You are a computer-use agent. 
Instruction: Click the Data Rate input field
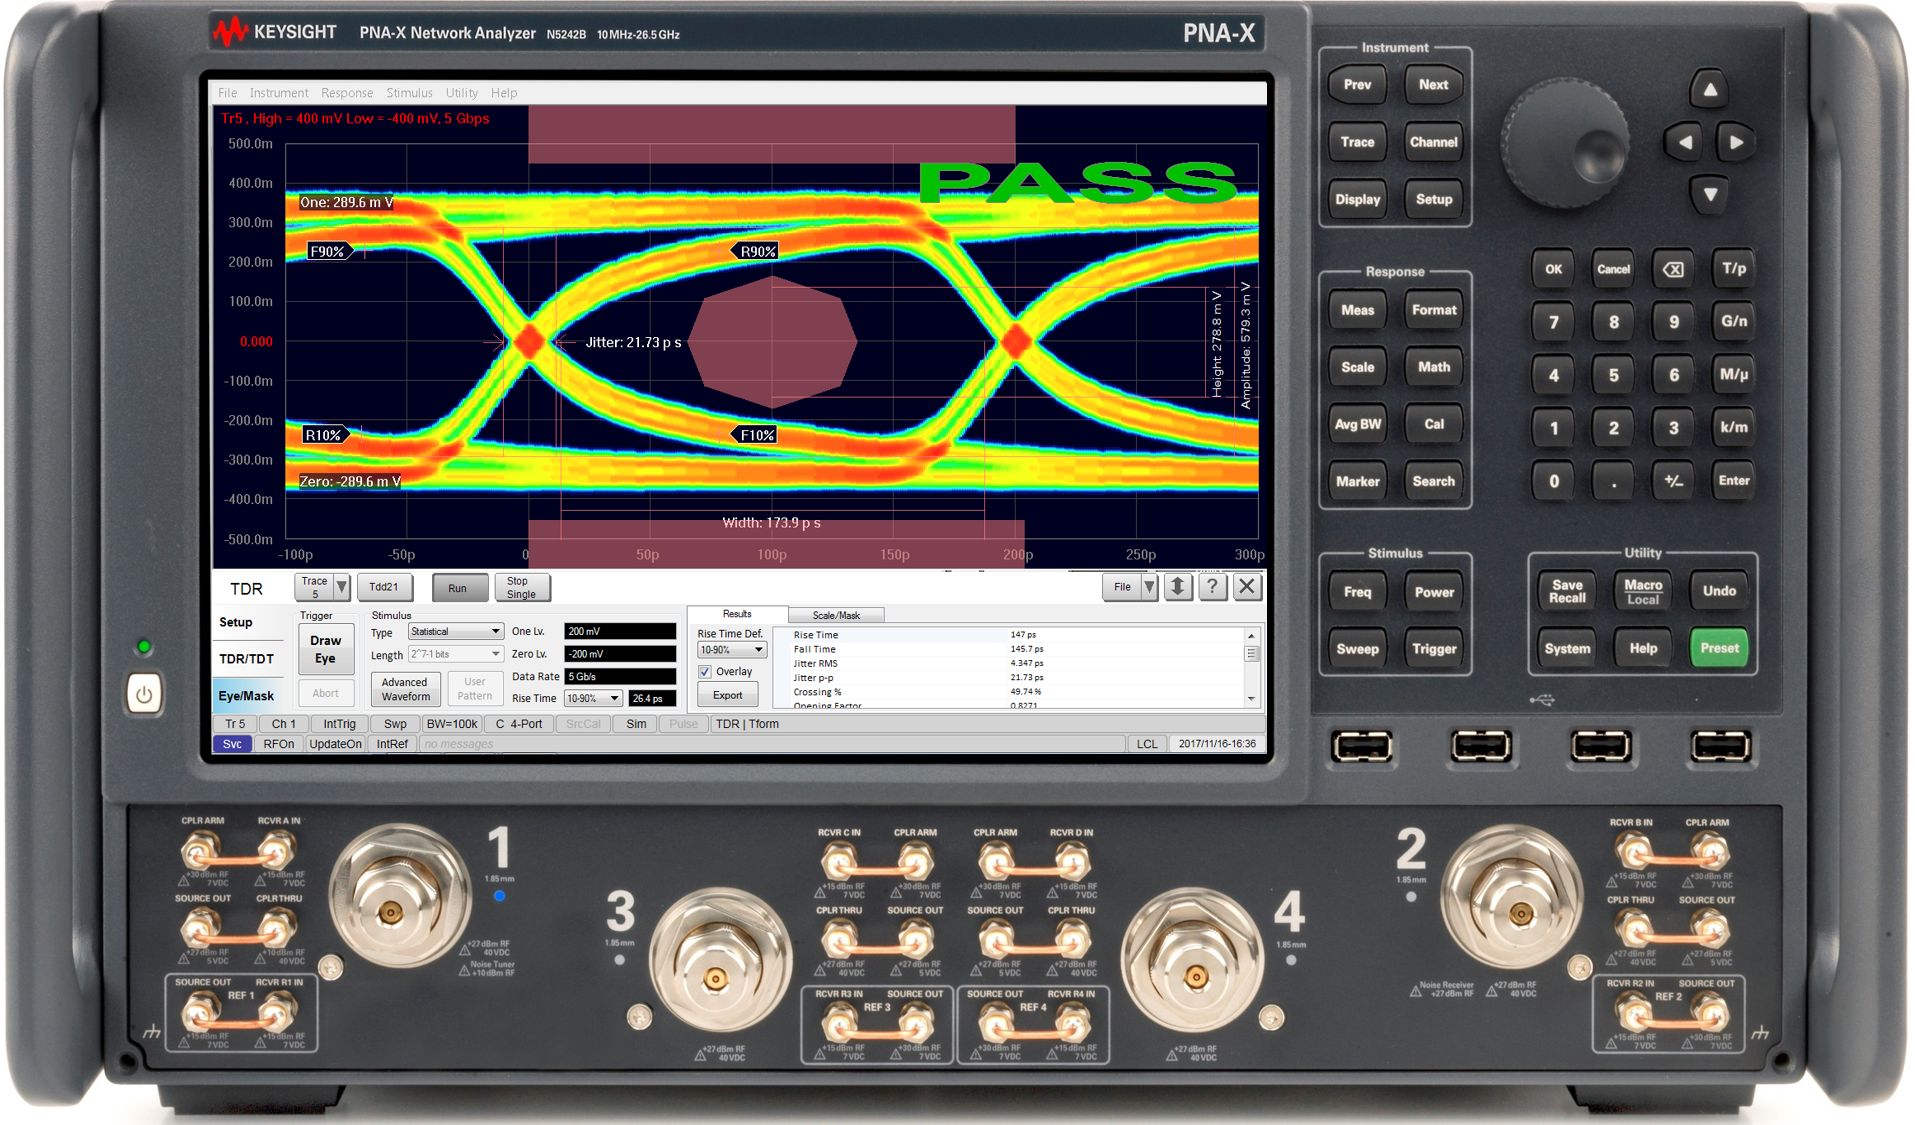pyautogui.click(x=620, y=677)
